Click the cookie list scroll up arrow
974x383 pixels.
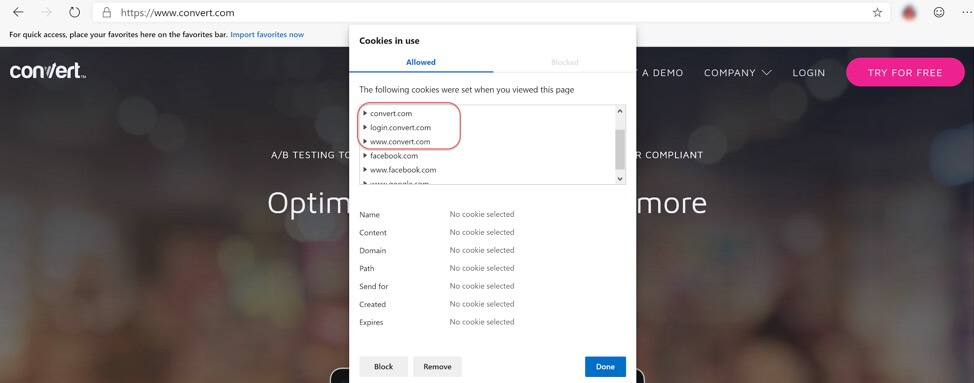point(619,112)
